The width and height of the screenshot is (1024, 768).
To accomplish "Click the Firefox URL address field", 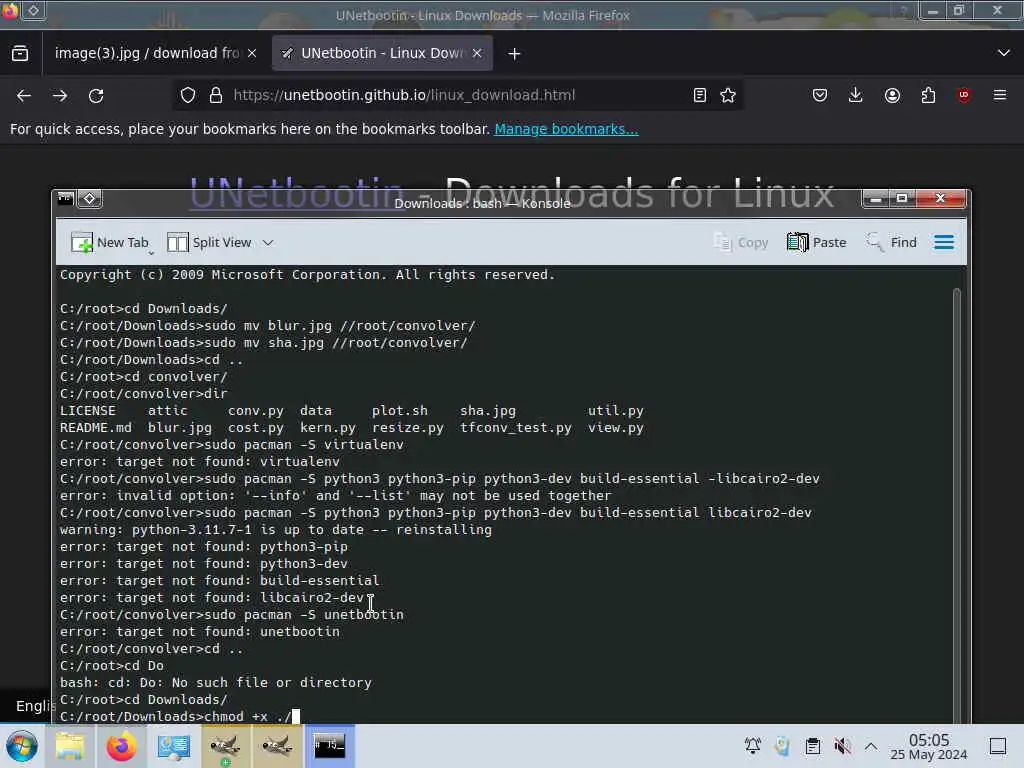I will pyautogui.click(x=457, y=95).
